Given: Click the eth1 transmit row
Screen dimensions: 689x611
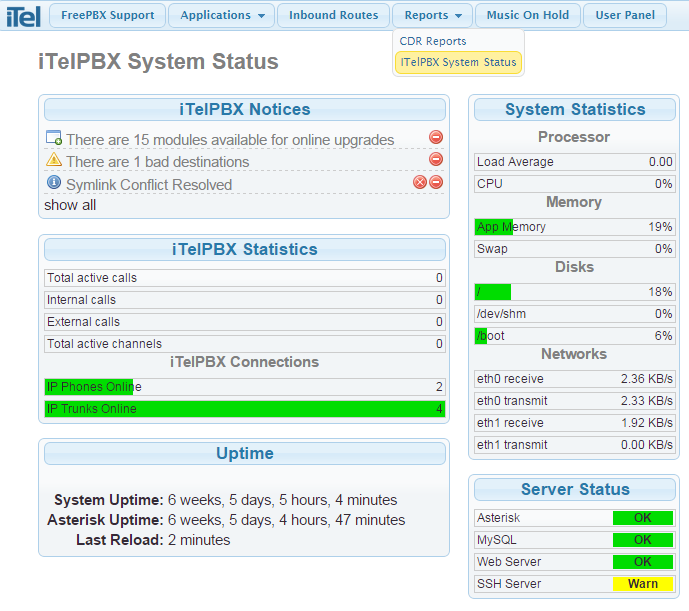Looking at the screenshot, I should click(575, 445).
